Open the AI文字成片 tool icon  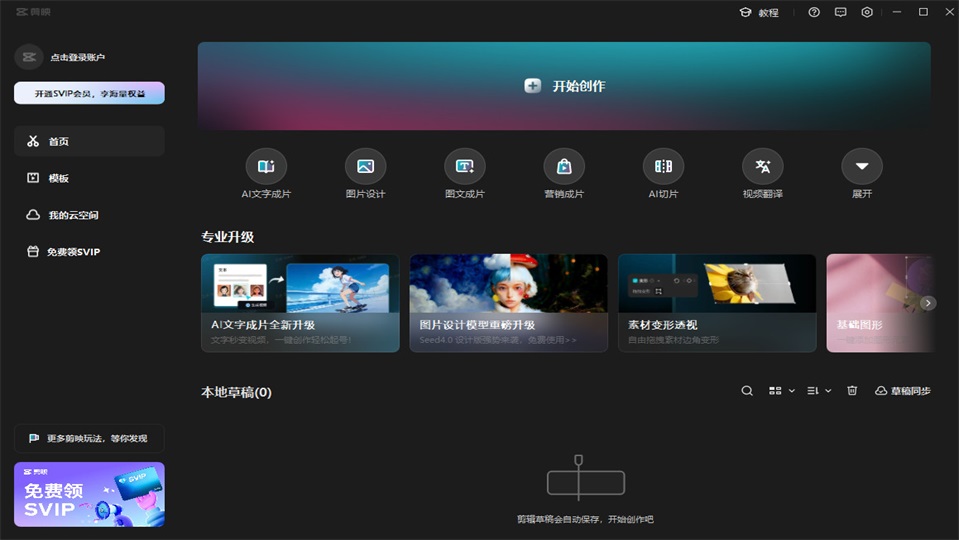[266, 166]
